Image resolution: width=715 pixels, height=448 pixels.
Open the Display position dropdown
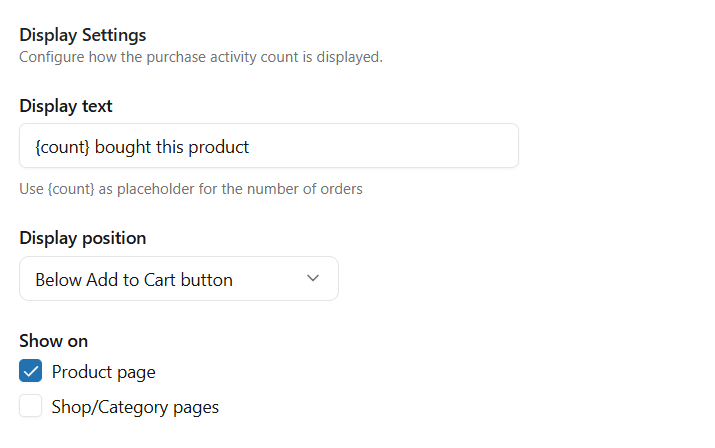point(178,279)
